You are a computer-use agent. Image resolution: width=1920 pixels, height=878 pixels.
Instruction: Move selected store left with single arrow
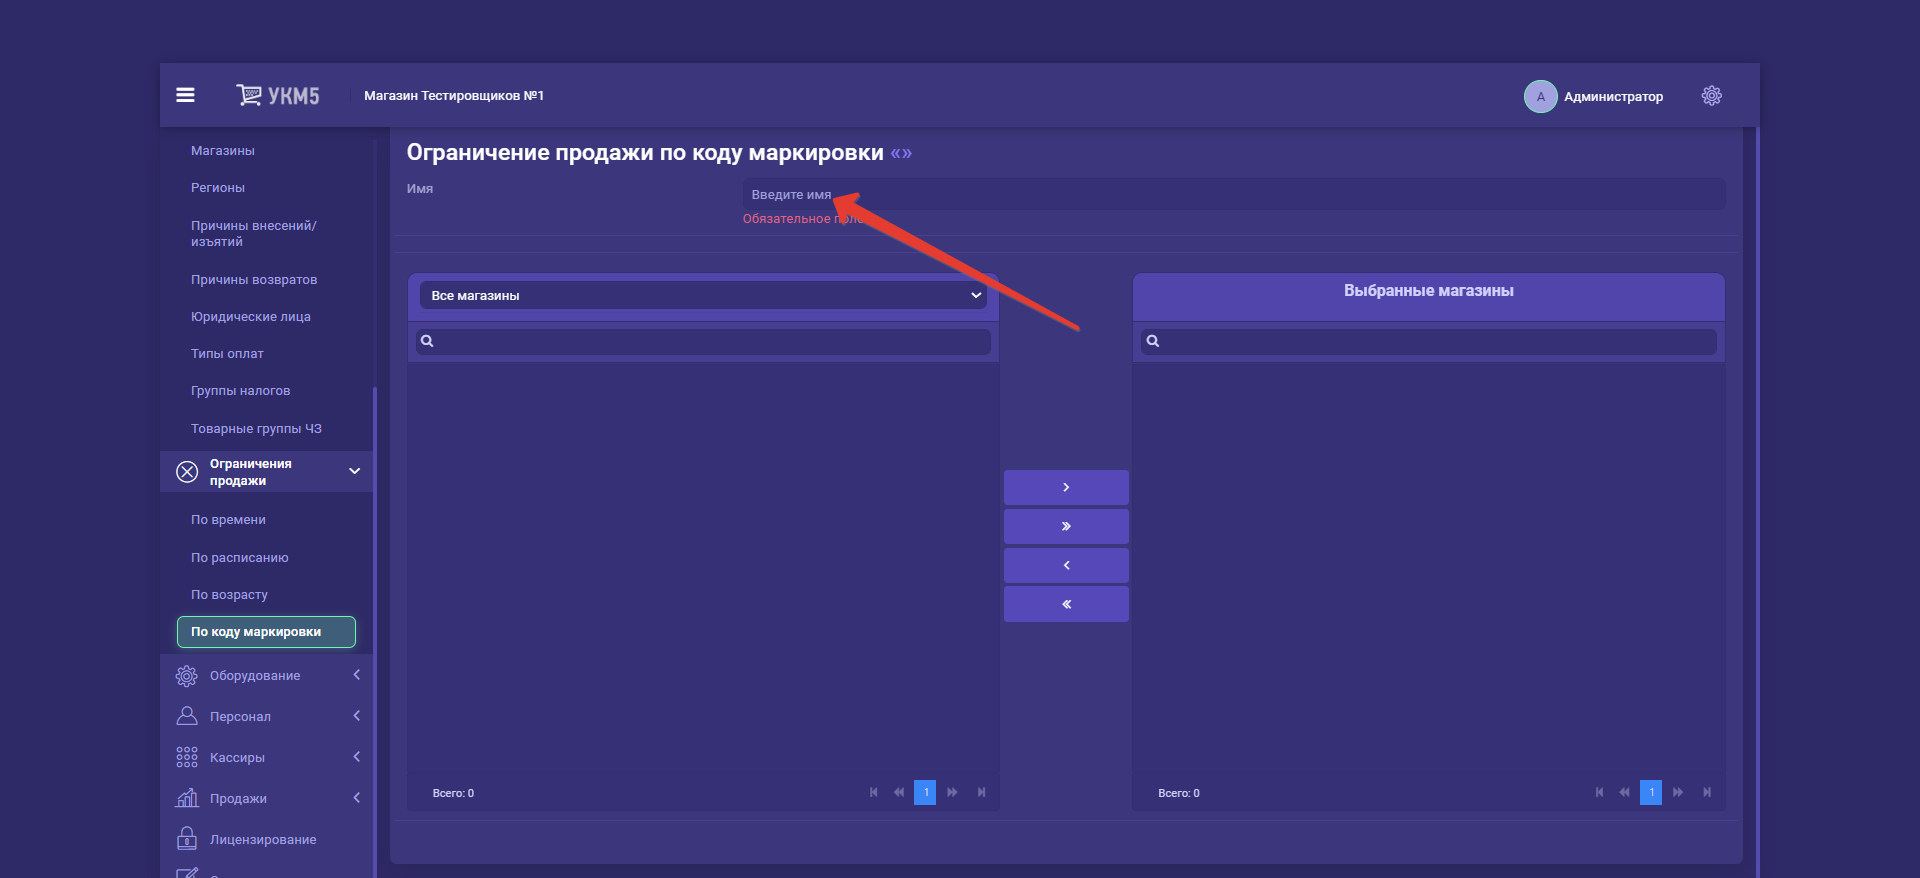click(1066, 565)
